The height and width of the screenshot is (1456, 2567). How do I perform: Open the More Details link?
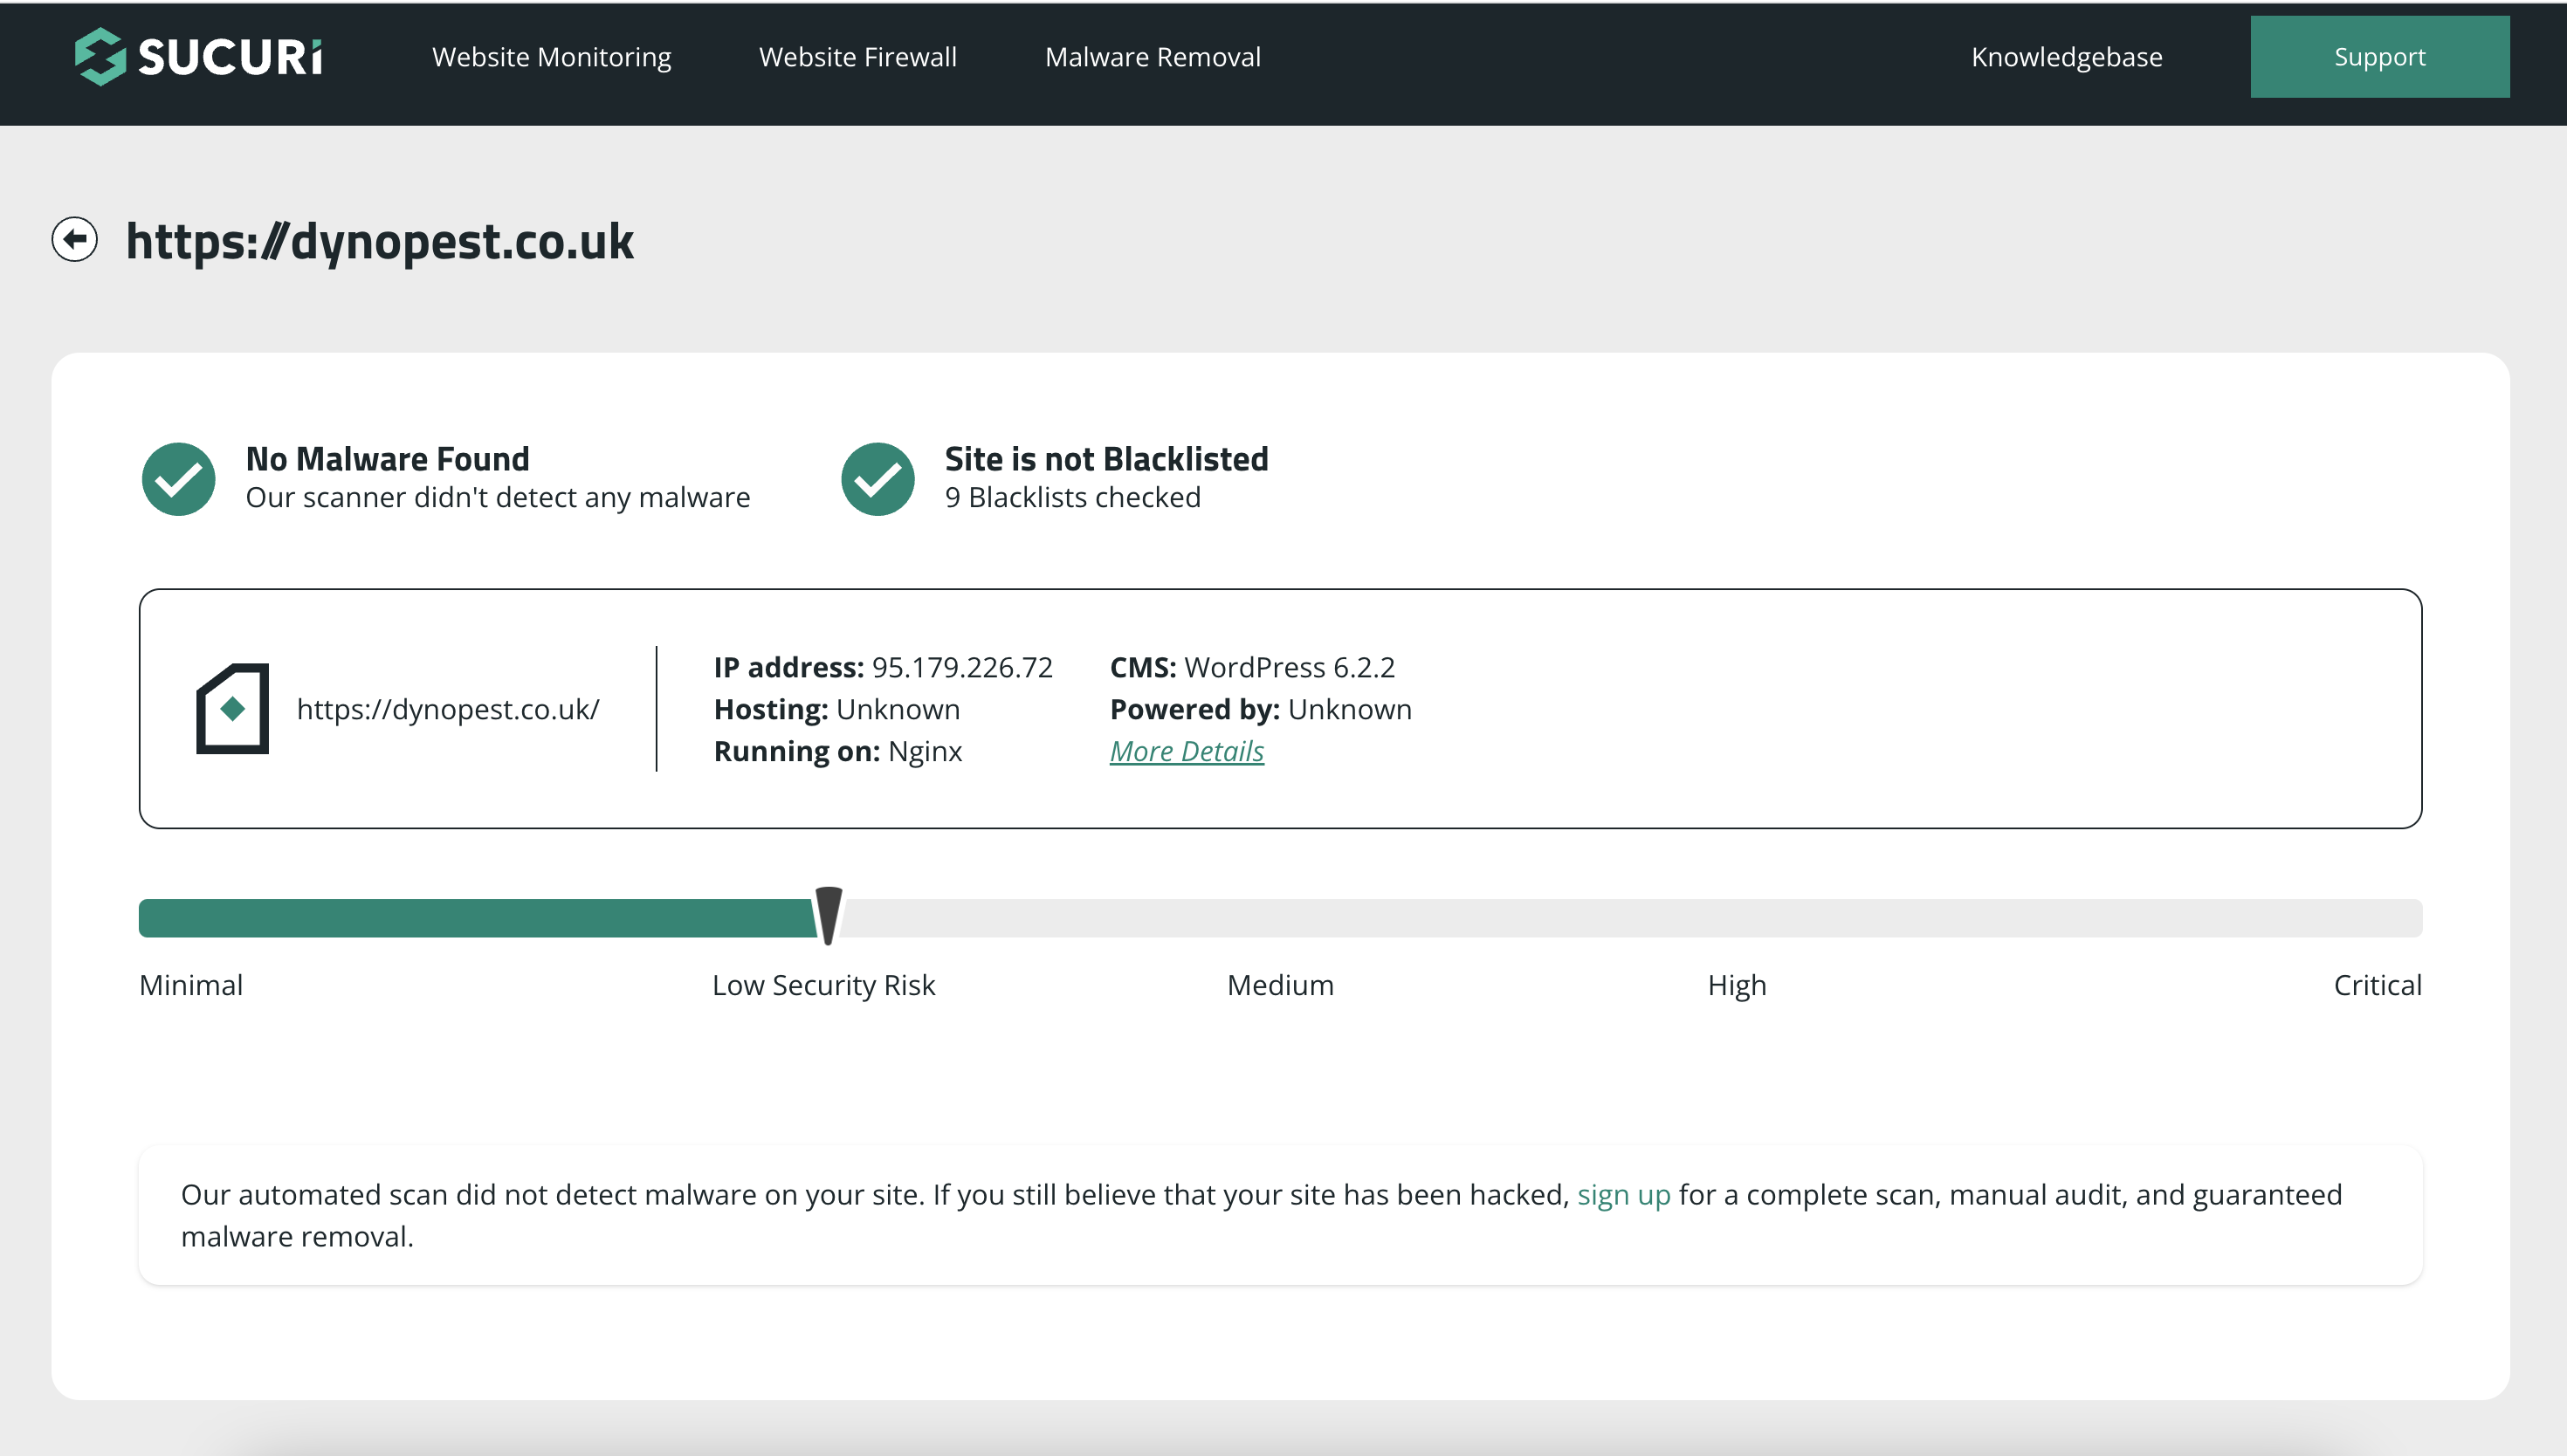[x=1186, y=751]
